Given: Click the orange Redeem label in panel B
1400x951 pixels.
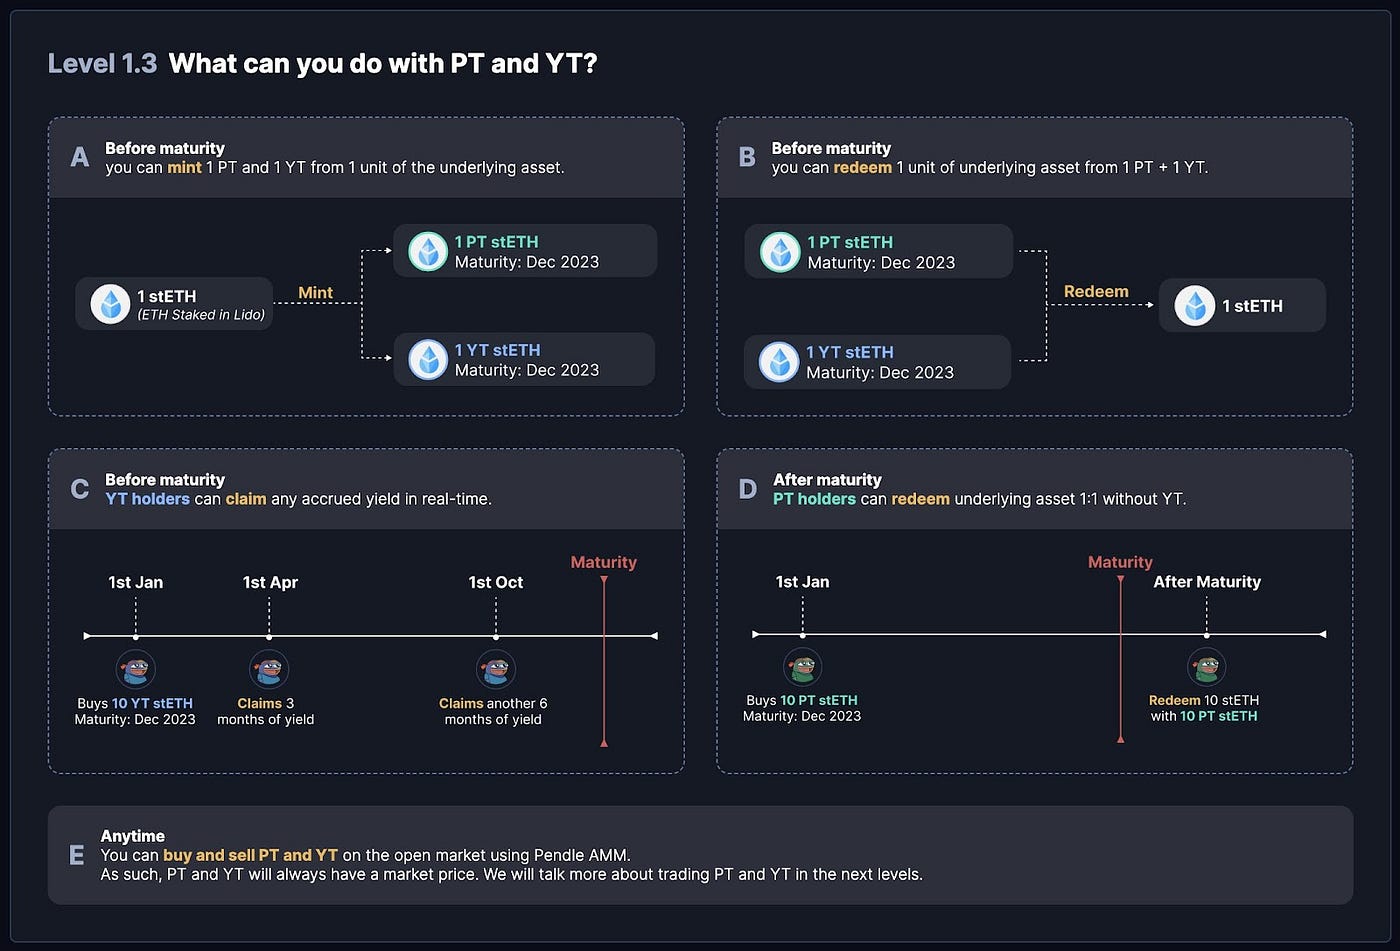Looking at the screenshot, I should [x=1096, y=292].
